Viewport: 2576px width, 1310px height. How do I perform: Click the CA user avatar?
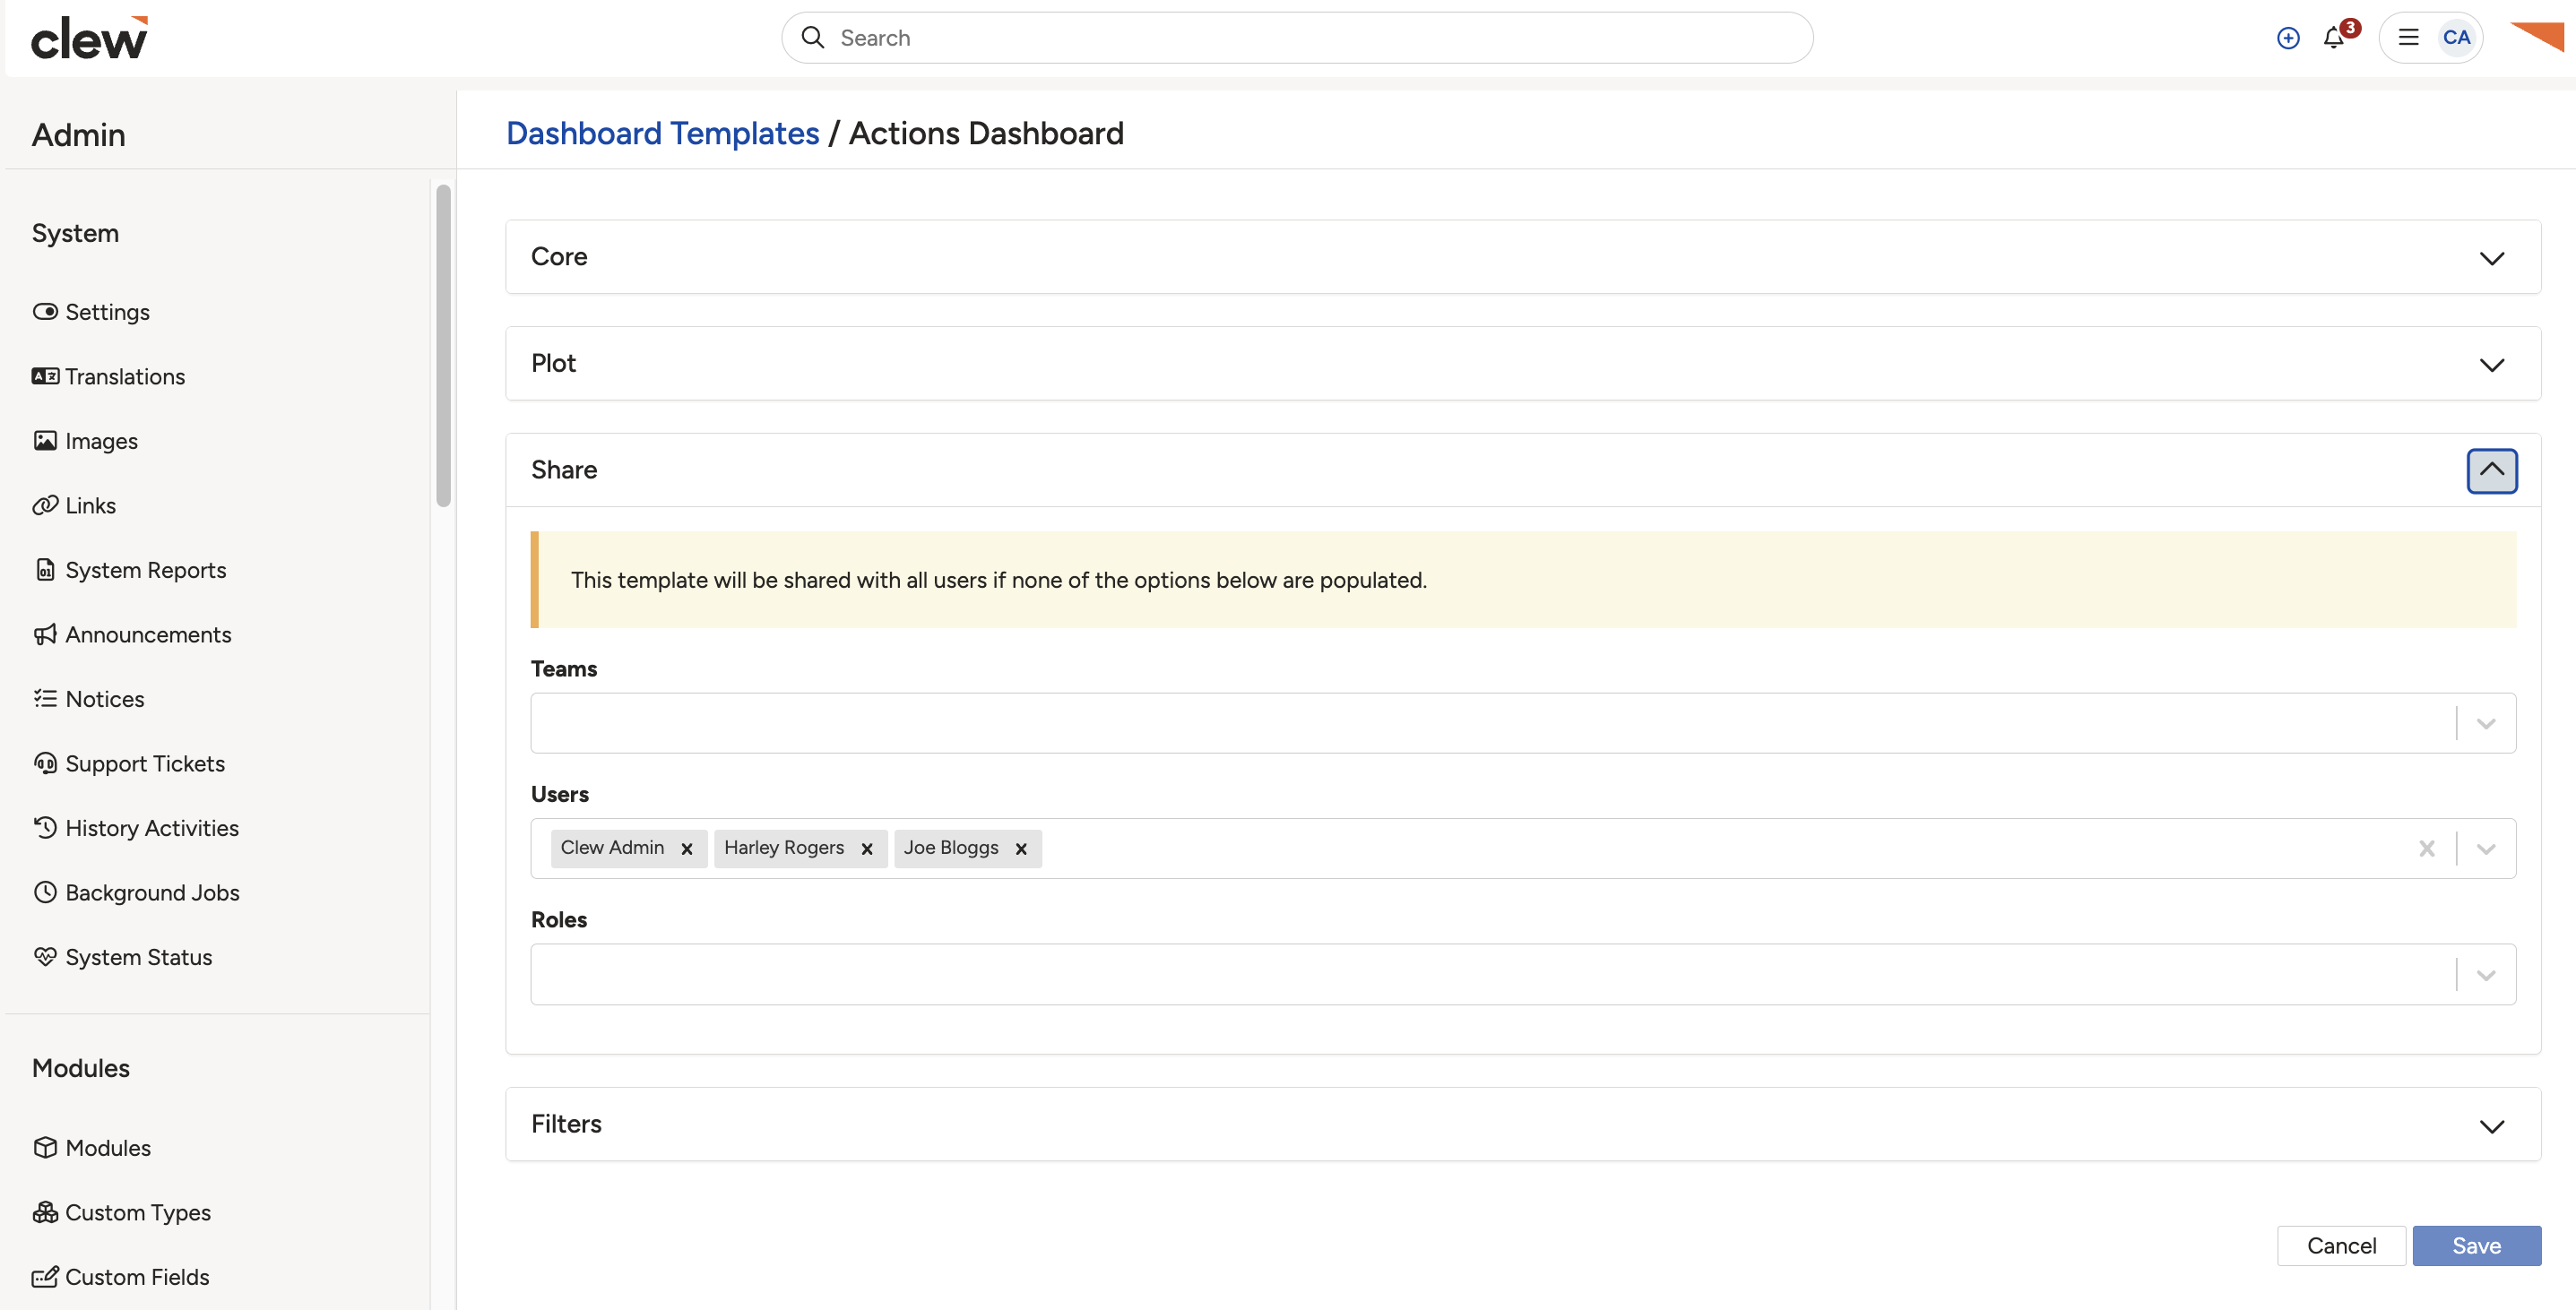point(2456,38)
